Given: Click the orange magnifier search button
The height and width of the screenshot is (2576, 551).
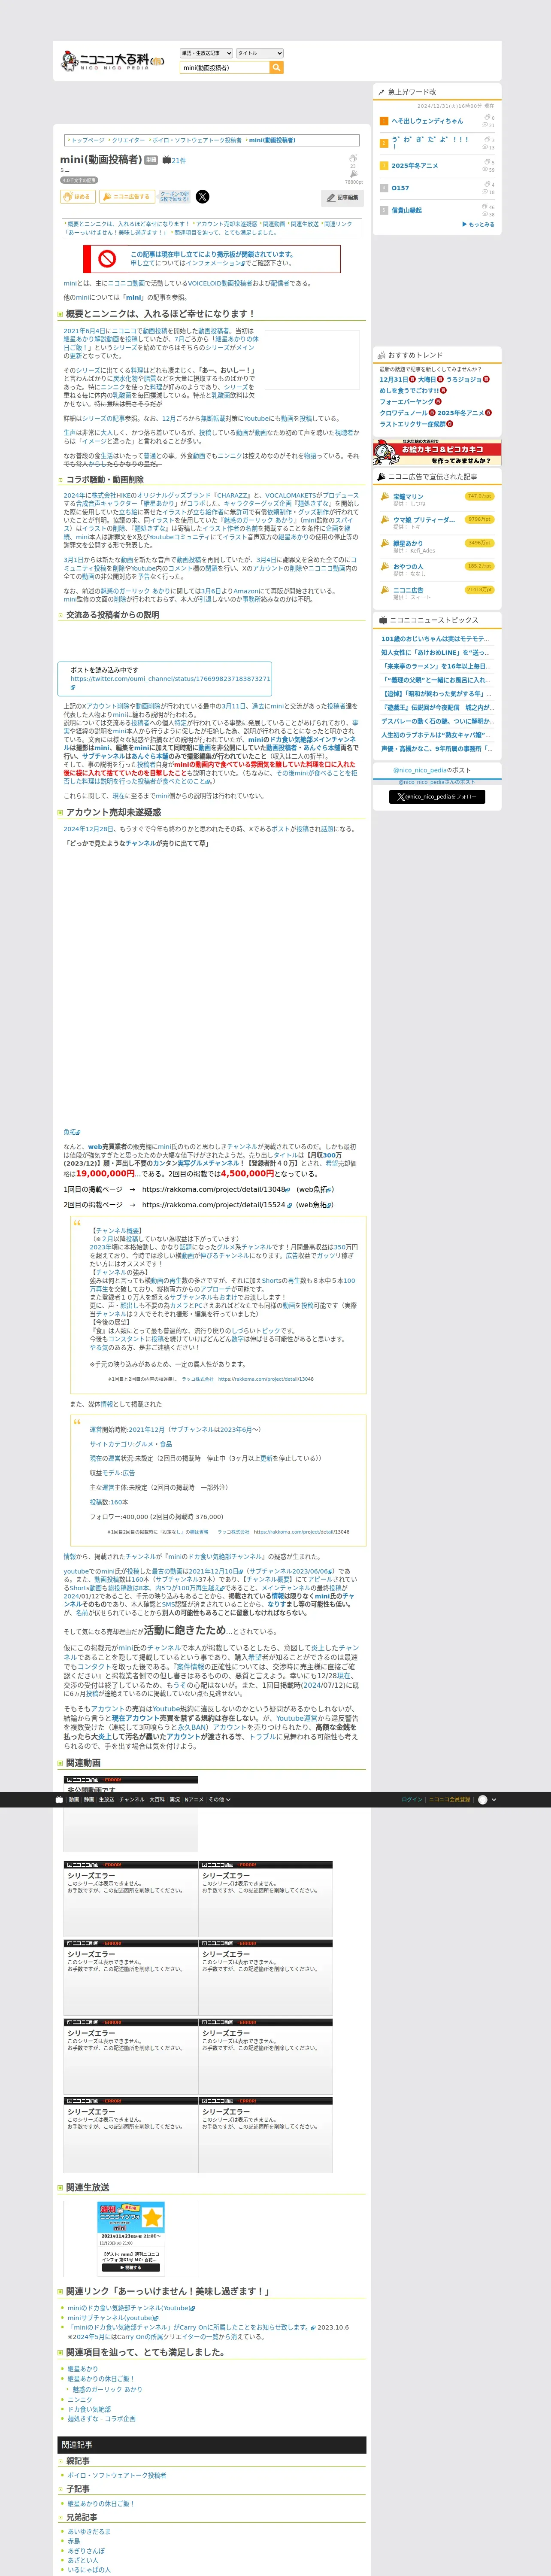Looking at the screenshot, I should [276, 68].
